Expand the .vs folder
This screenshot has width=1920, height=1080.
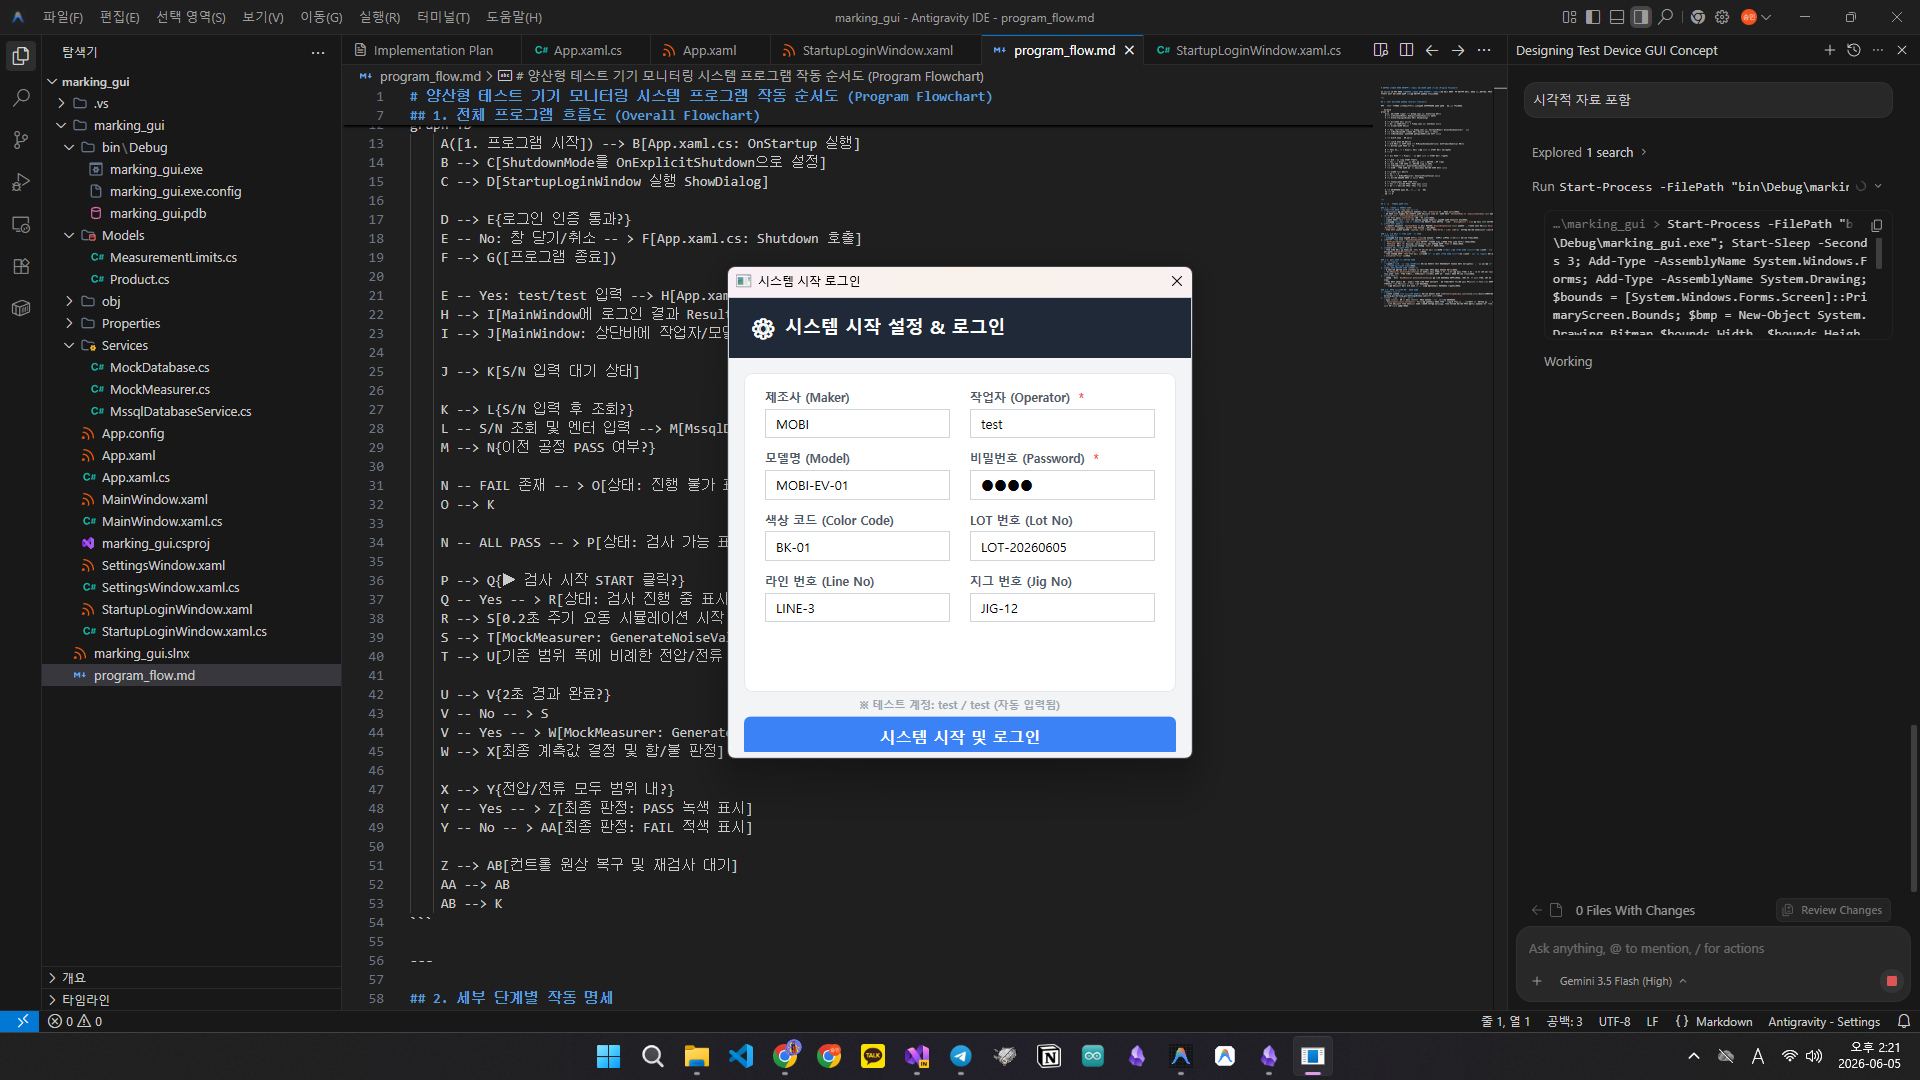click(x=61, y=104)
